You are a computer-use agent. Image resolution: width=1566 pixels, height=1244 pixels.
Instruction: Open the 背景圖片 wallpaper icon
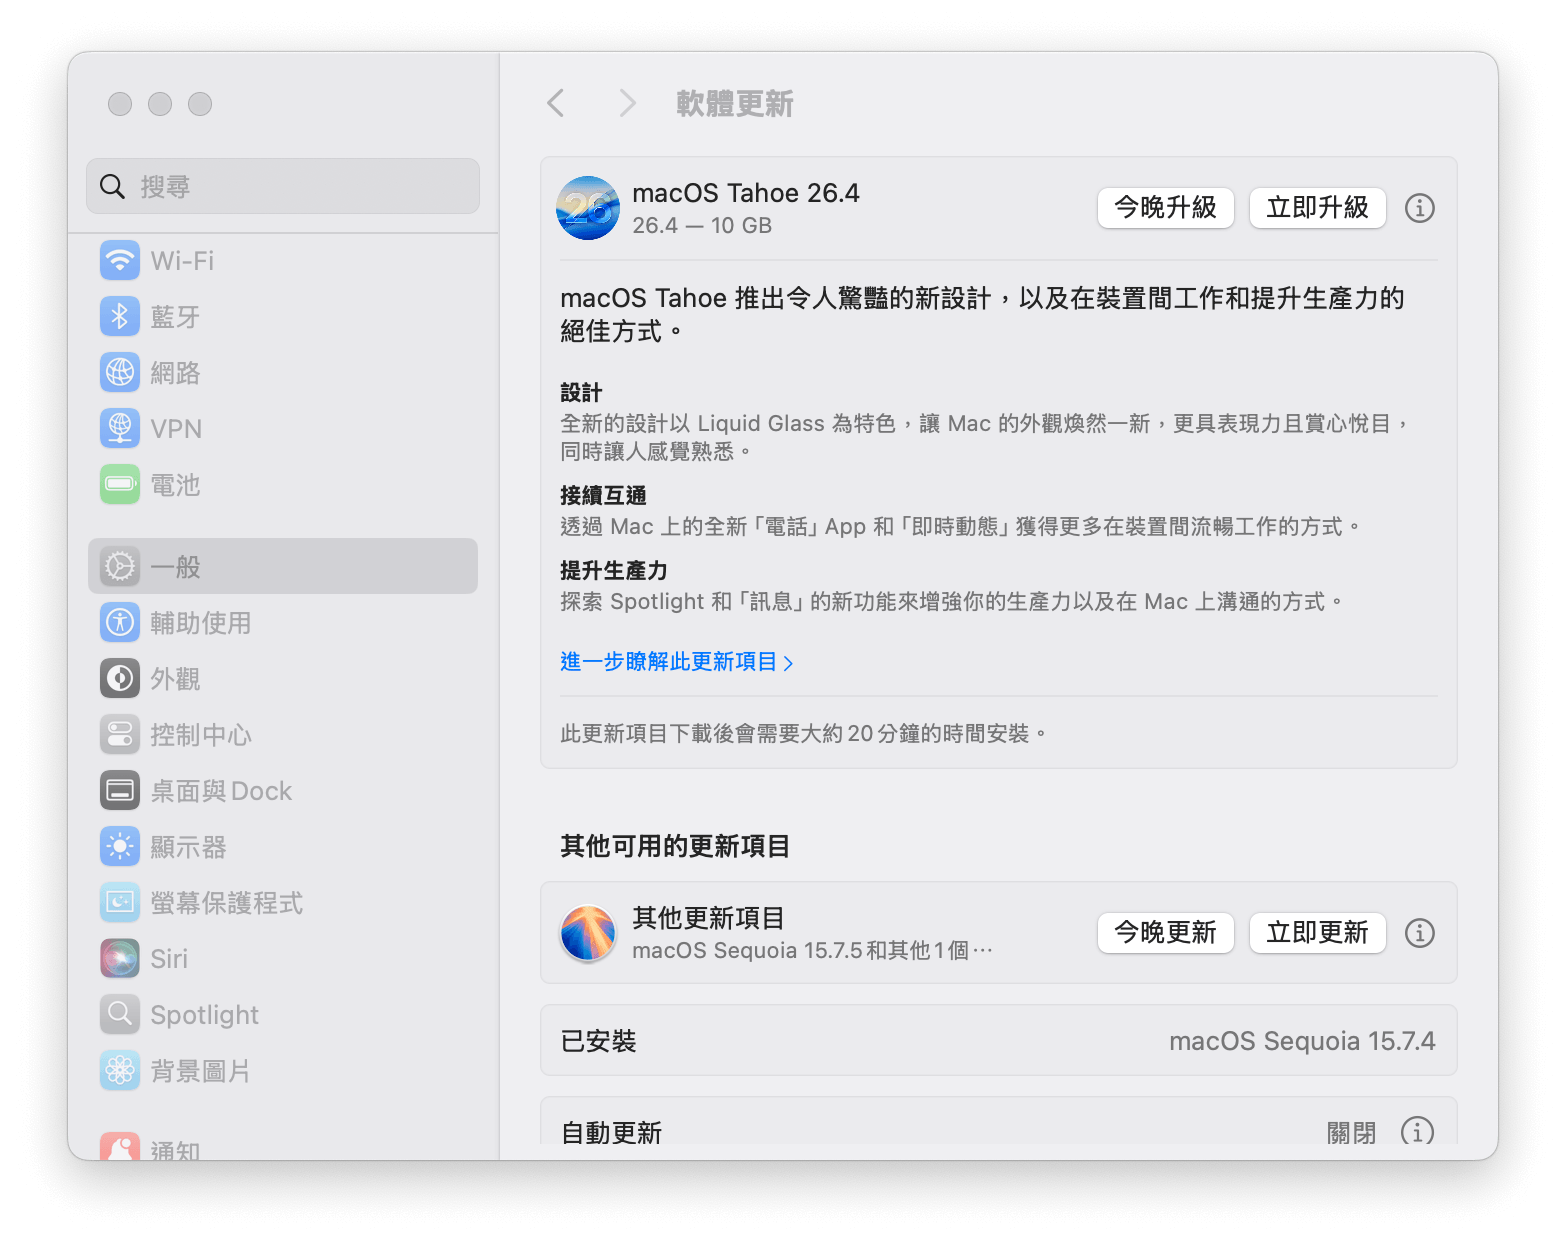coord(120,1071)
